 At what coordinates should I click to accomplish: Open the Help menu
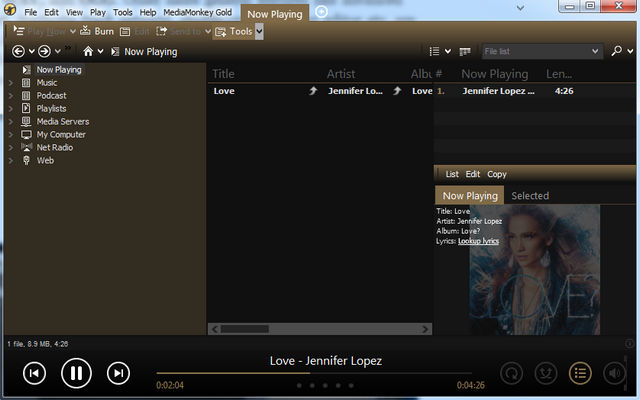pos(148,12)
